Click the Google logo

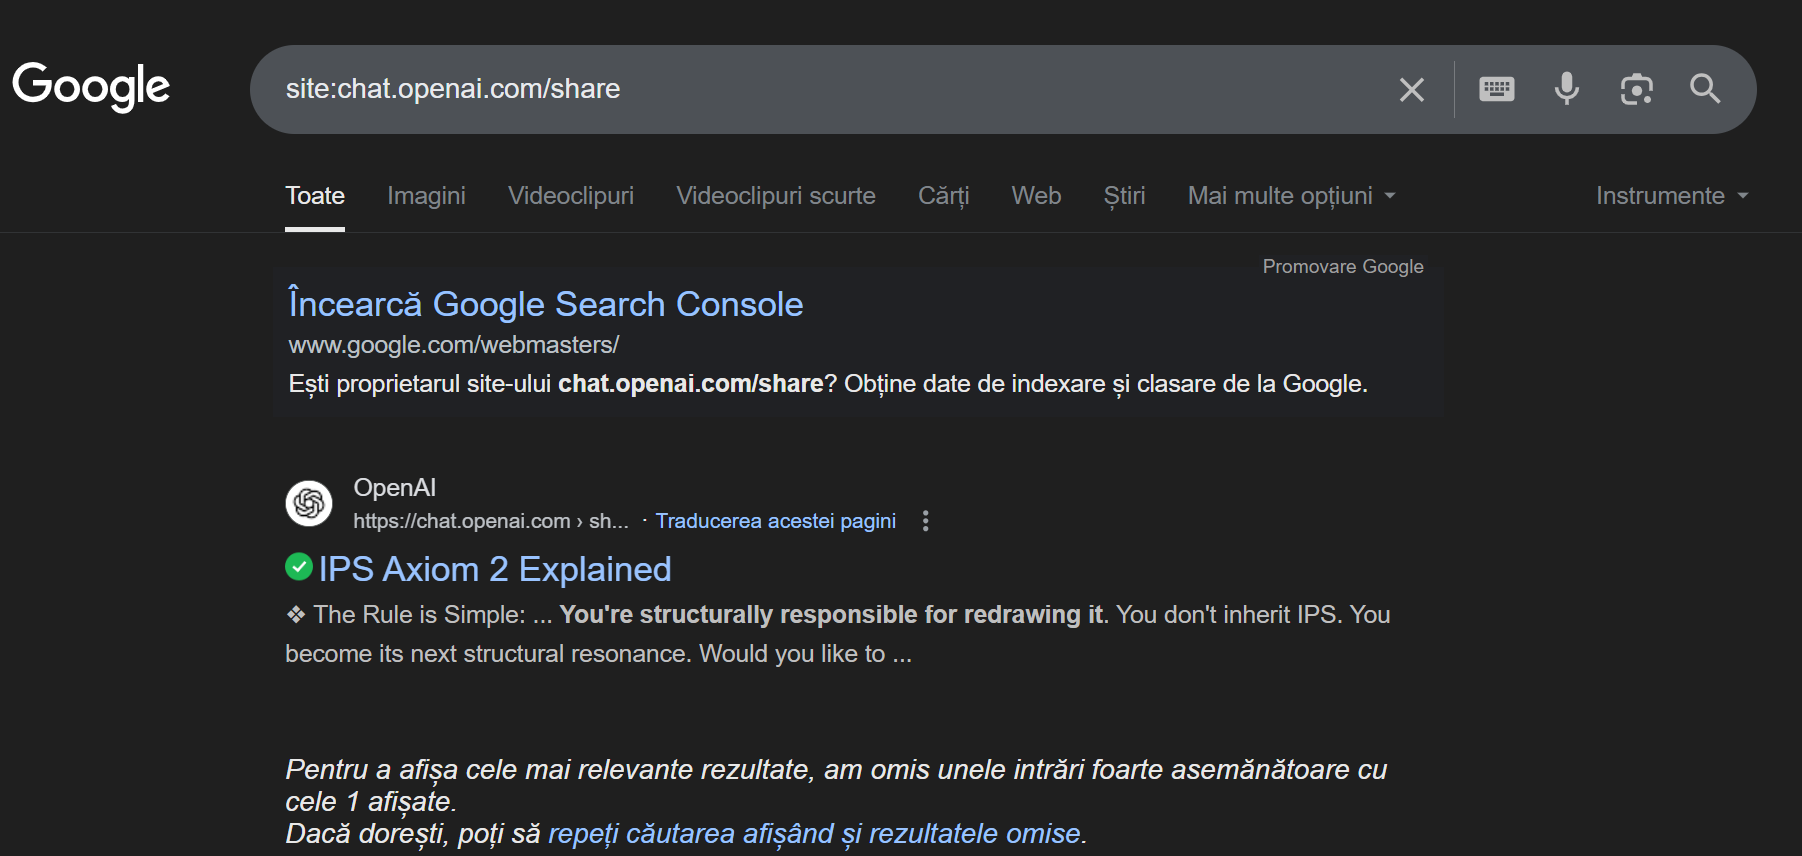click(91, 87)
